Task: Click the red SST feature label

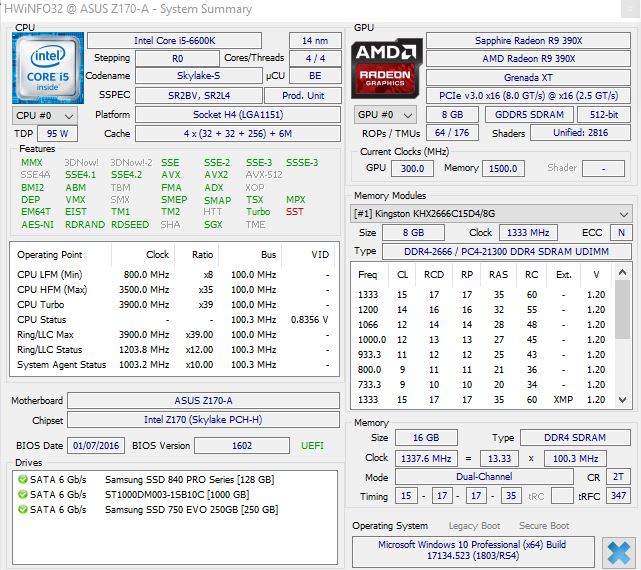Action: coord(295,212)
